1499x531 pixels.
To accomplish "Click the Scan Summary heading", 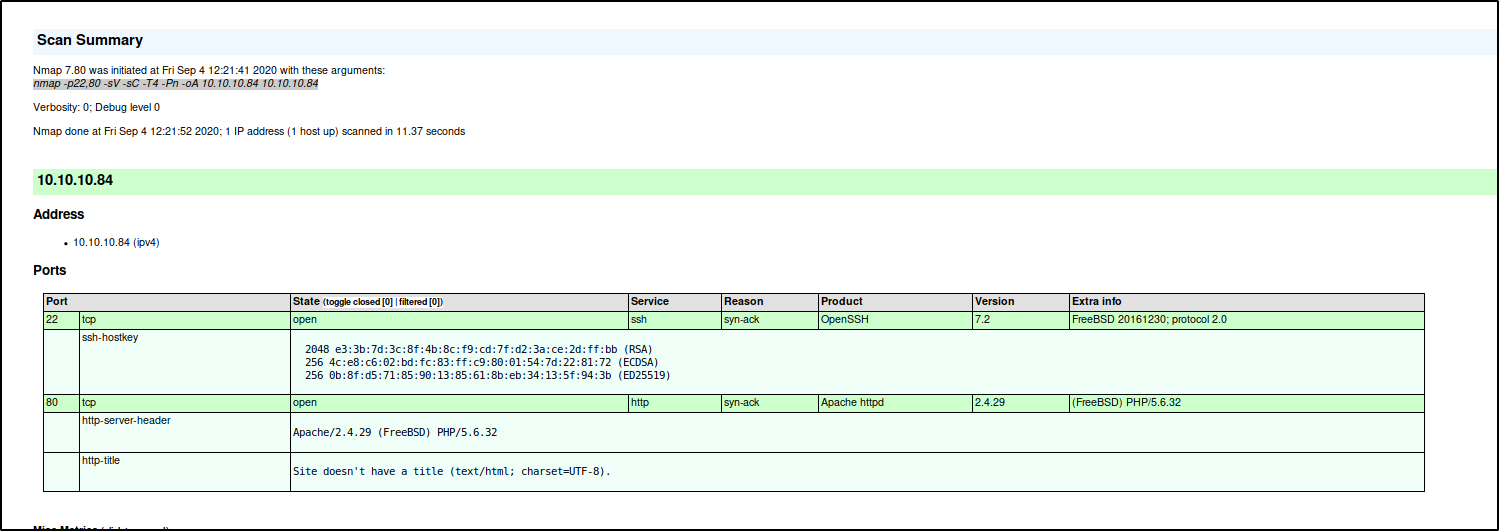I will pyautogui.click(x=90, y=41).
